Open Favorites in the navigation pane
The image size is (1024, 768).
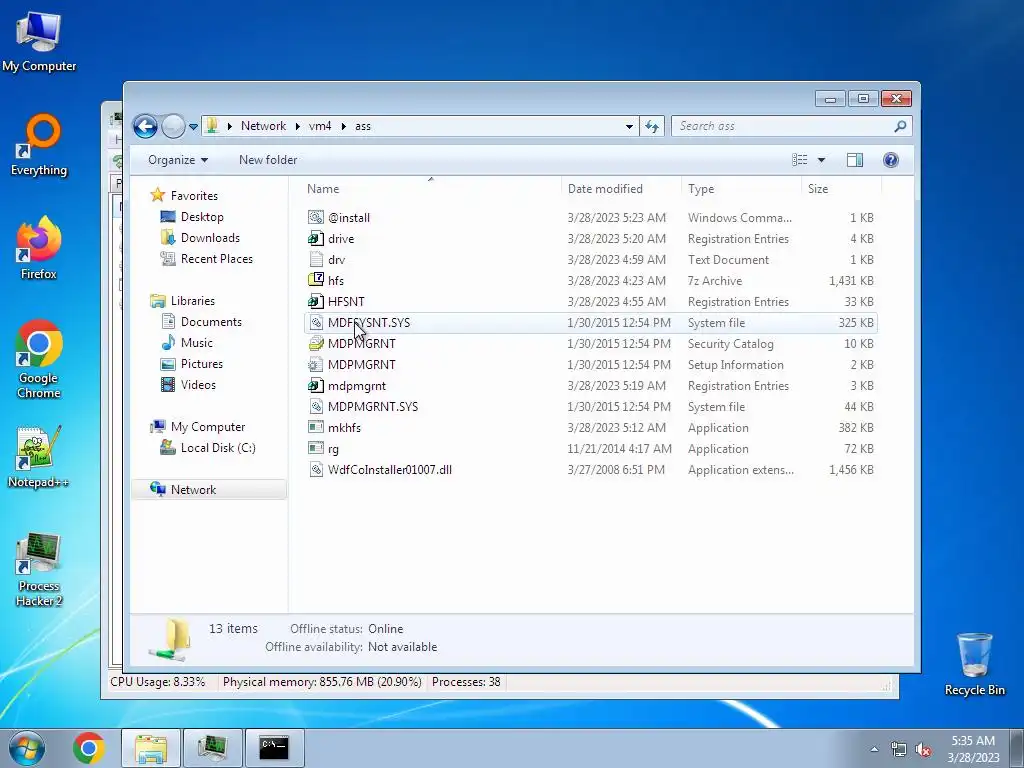pyautogui.click(x=194, y=195)
